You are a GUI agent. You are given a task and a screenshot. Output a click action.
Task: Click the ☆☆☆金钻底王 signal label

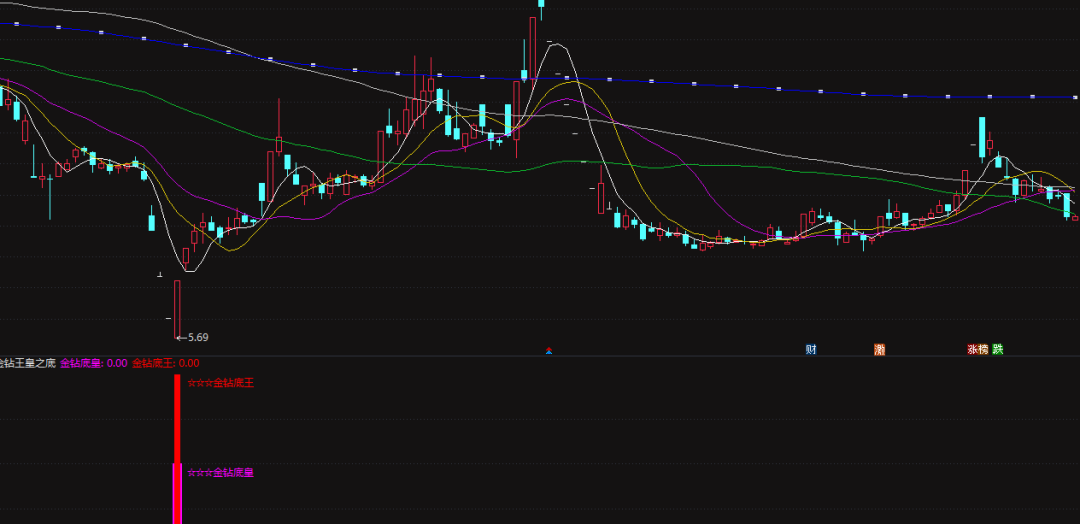[x=220, y=383]
